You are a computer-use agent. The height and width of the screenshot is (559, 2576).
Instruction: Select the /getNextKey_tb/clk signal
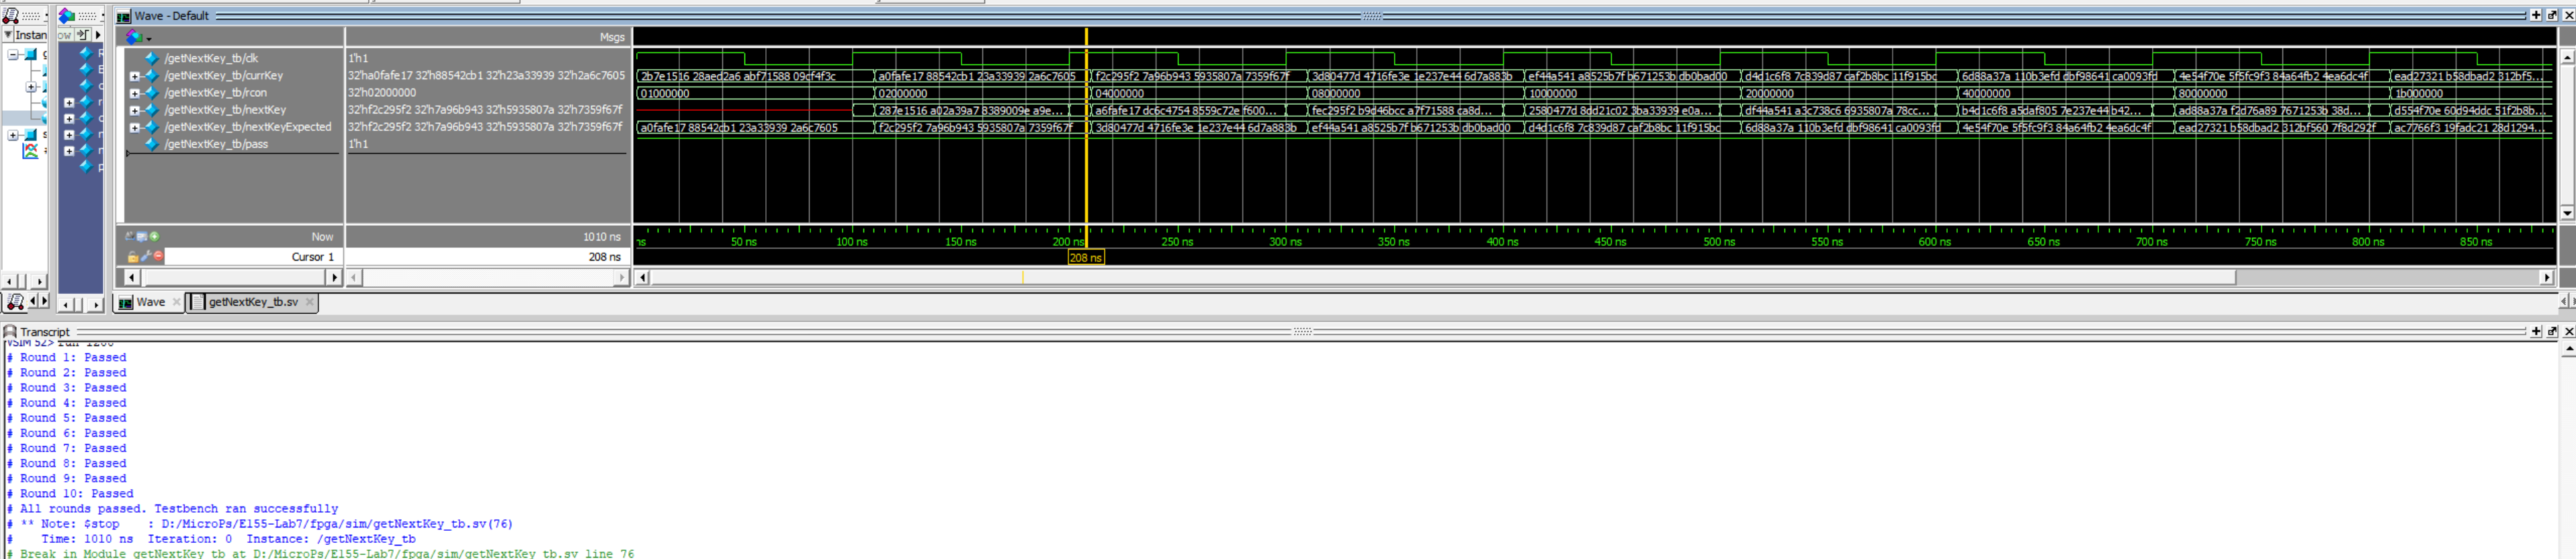pos(211,59)
